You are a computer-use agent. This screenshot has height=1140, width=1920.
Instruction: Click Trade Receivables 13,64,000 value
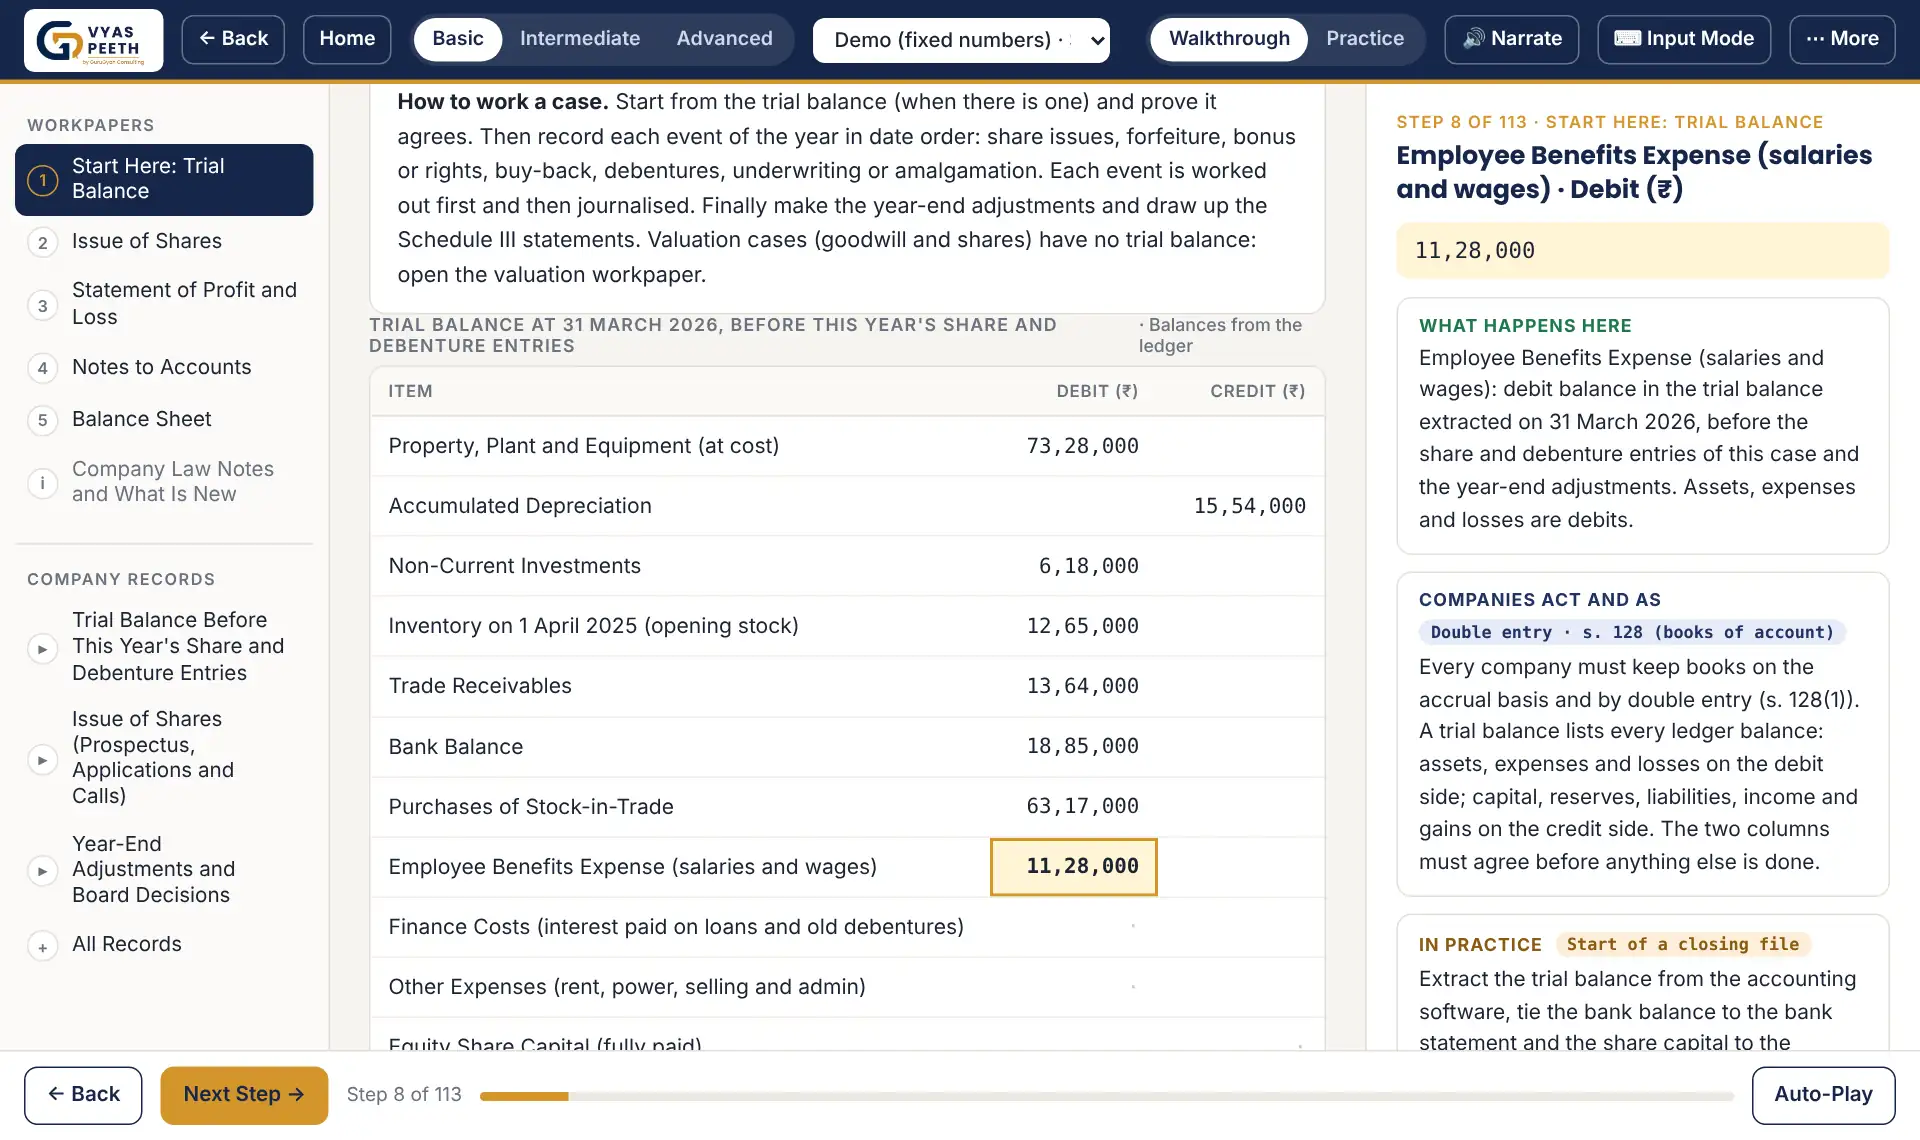1082,687
